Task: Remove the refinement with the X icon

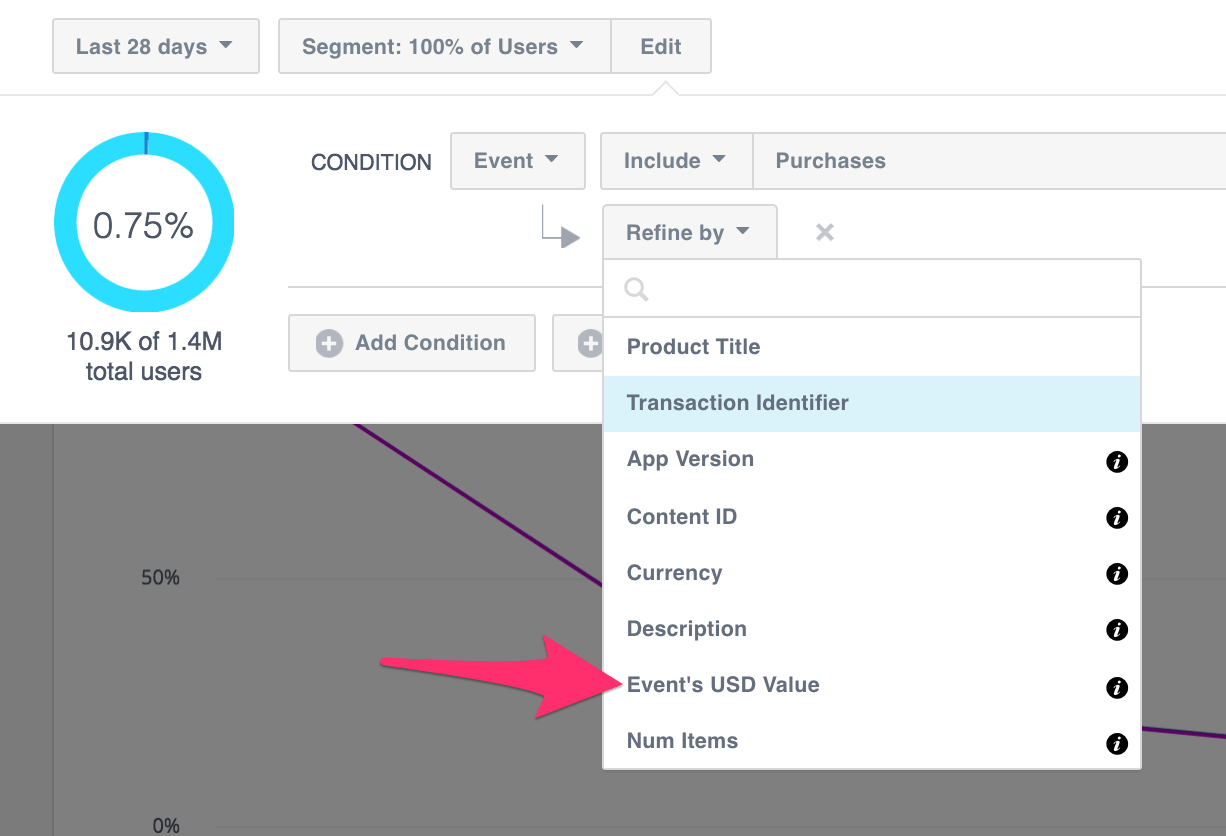Action: click(825, 233)
